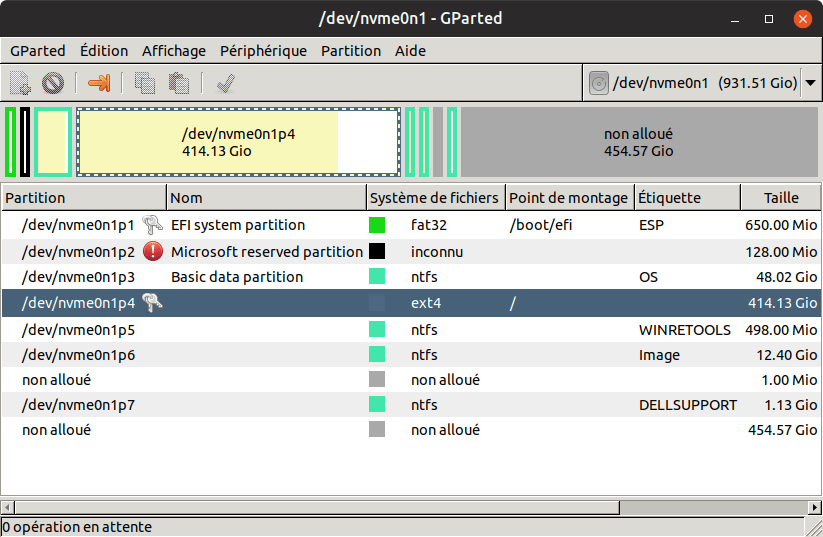Click the key icon on nvme0n1p1 row
Screen dimensions: 823x537
(x=152, y=225)
